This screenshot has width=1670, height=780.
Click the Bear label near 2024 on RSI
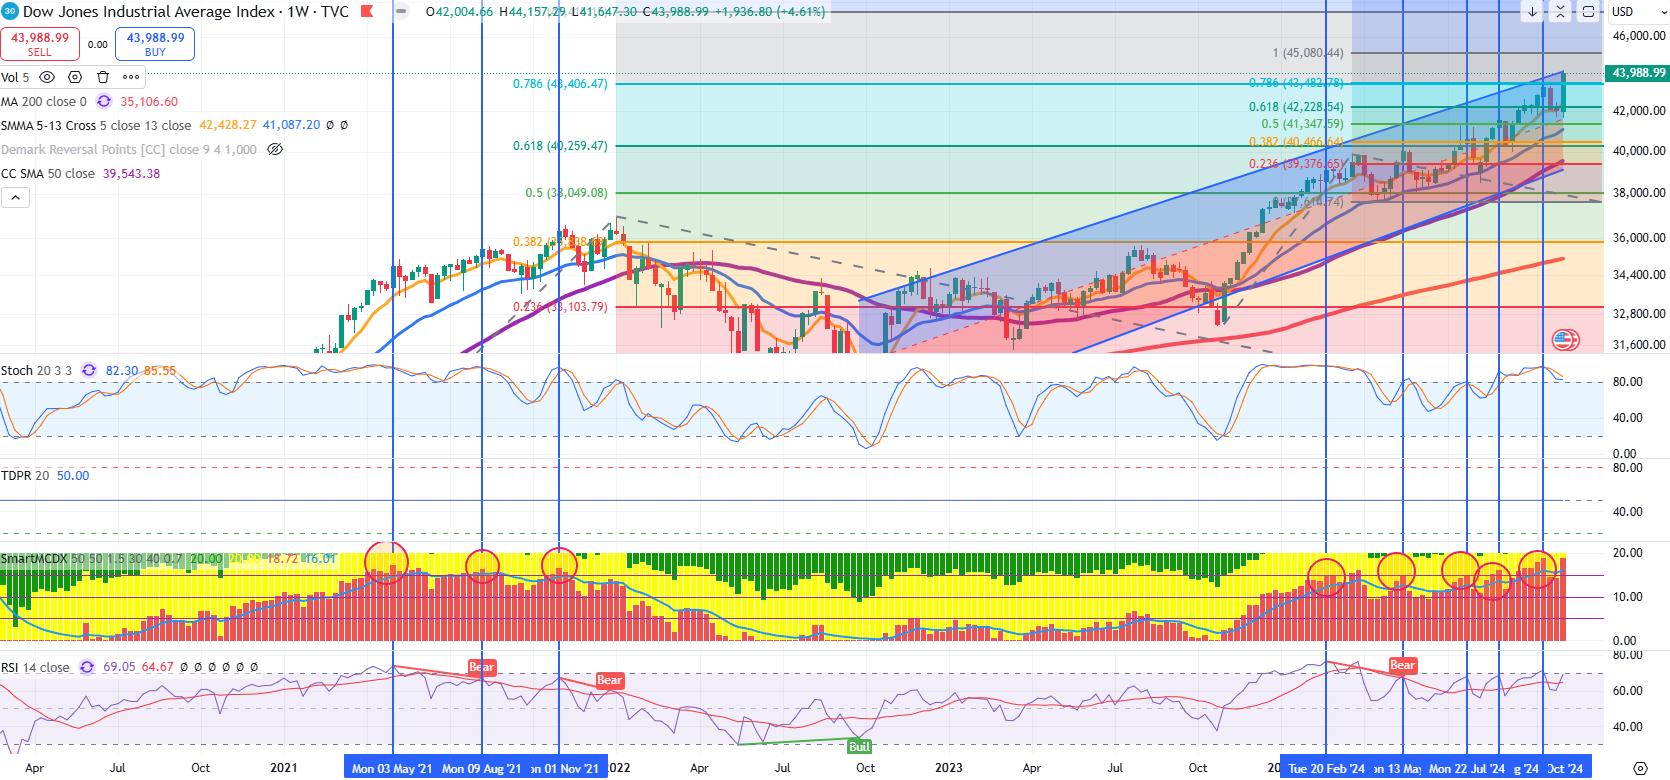[1402, 665]
